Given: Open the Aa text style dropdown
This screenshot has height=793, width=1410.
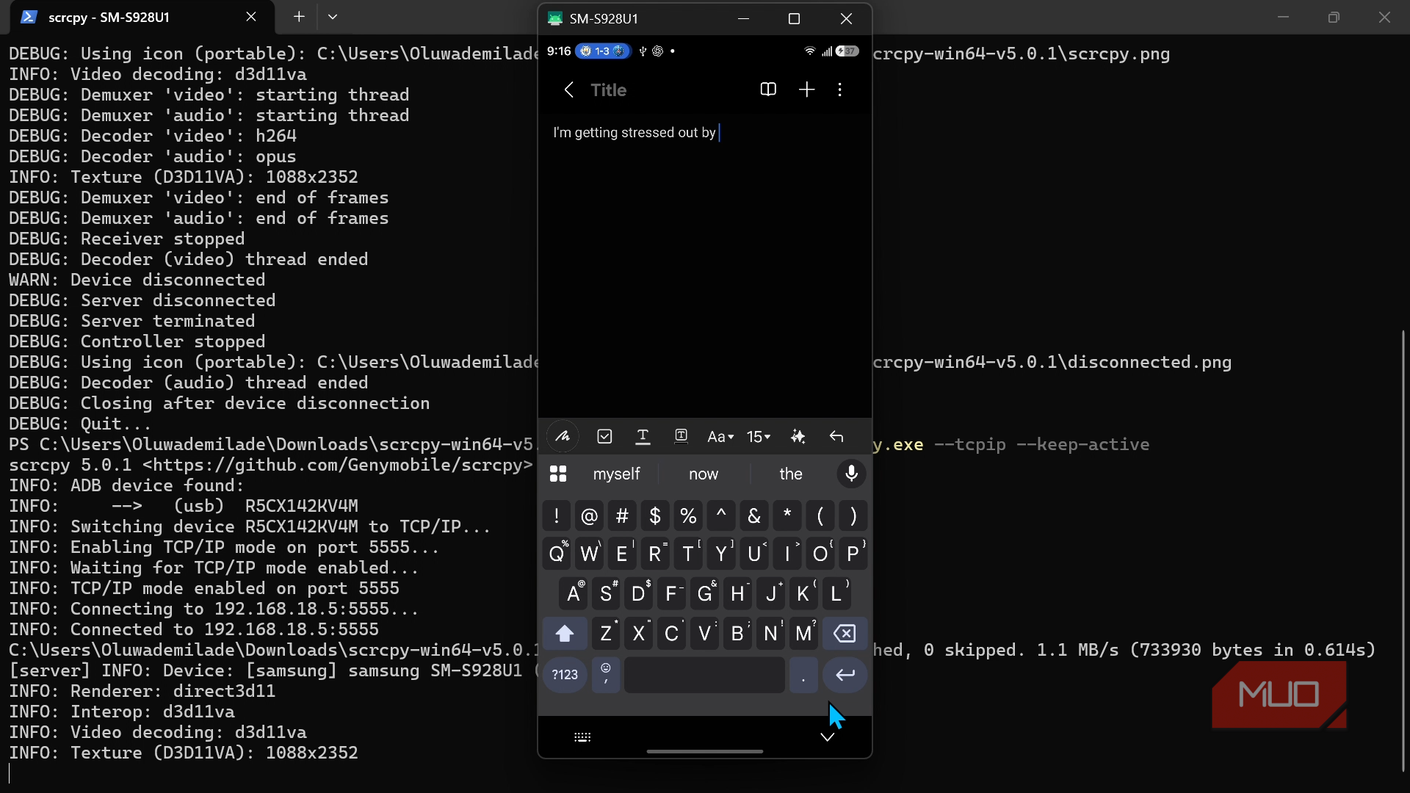Looking at the screenshot, I should click(x=720, y=436).
